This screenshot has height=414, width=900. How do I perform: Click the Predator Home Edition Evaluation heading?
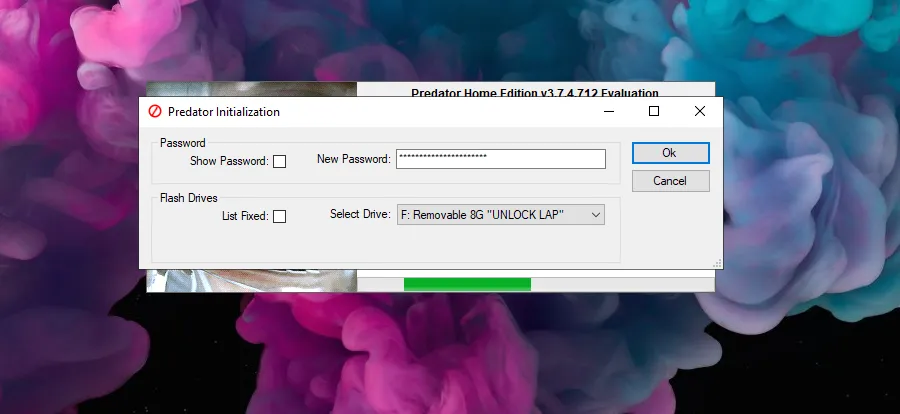(535, 92)
